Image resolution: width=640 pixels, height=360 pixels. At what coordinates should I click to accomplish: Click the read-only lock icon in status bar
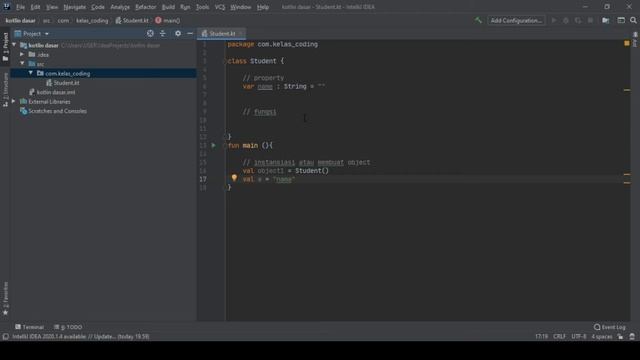tap(620, 337)
